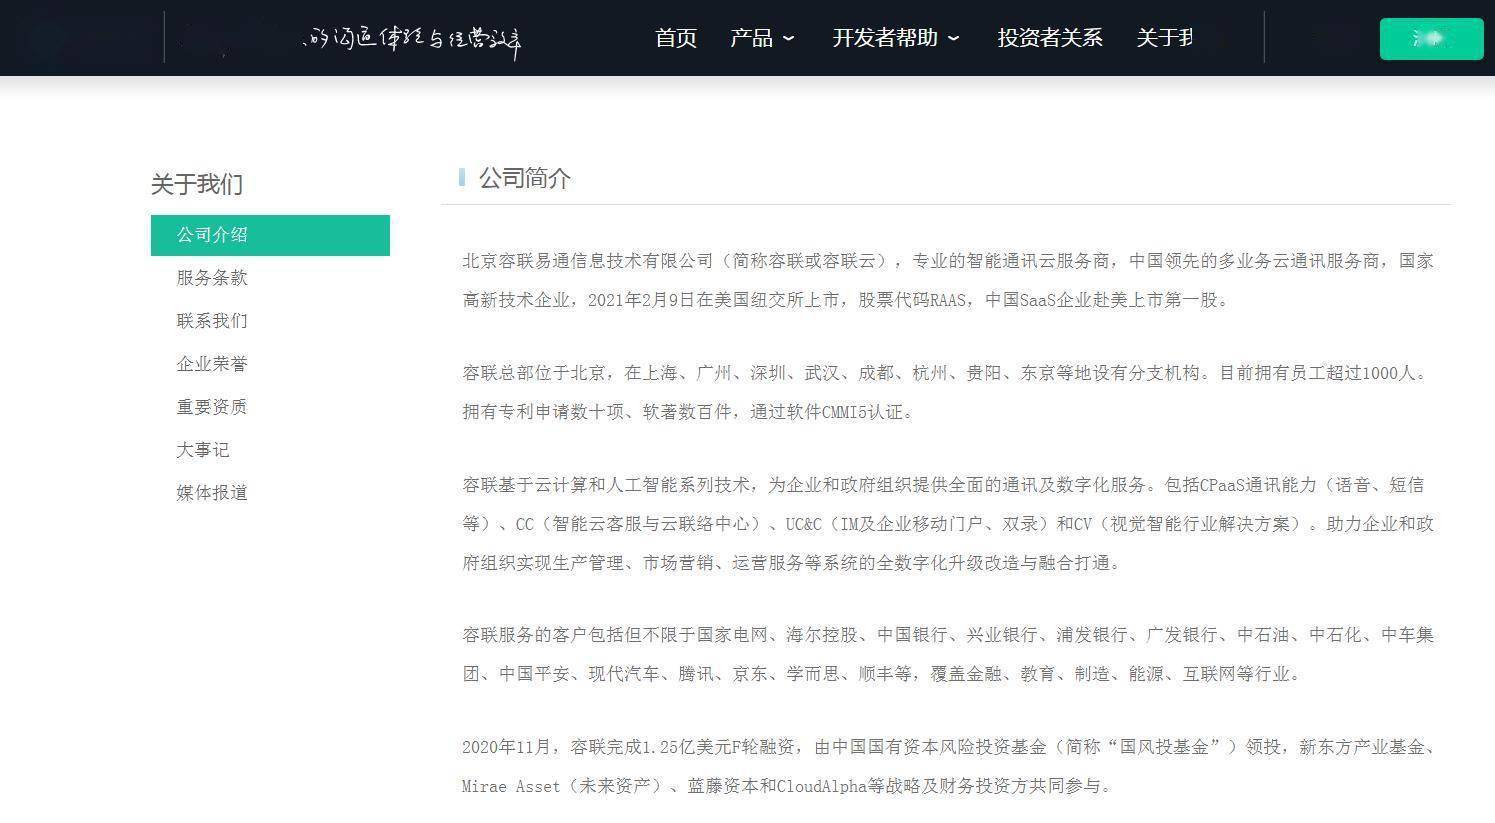Open the 媒体报道 sidebar link
The image size is (1495, 823).
pyautogui.click(x=212, y=493)
